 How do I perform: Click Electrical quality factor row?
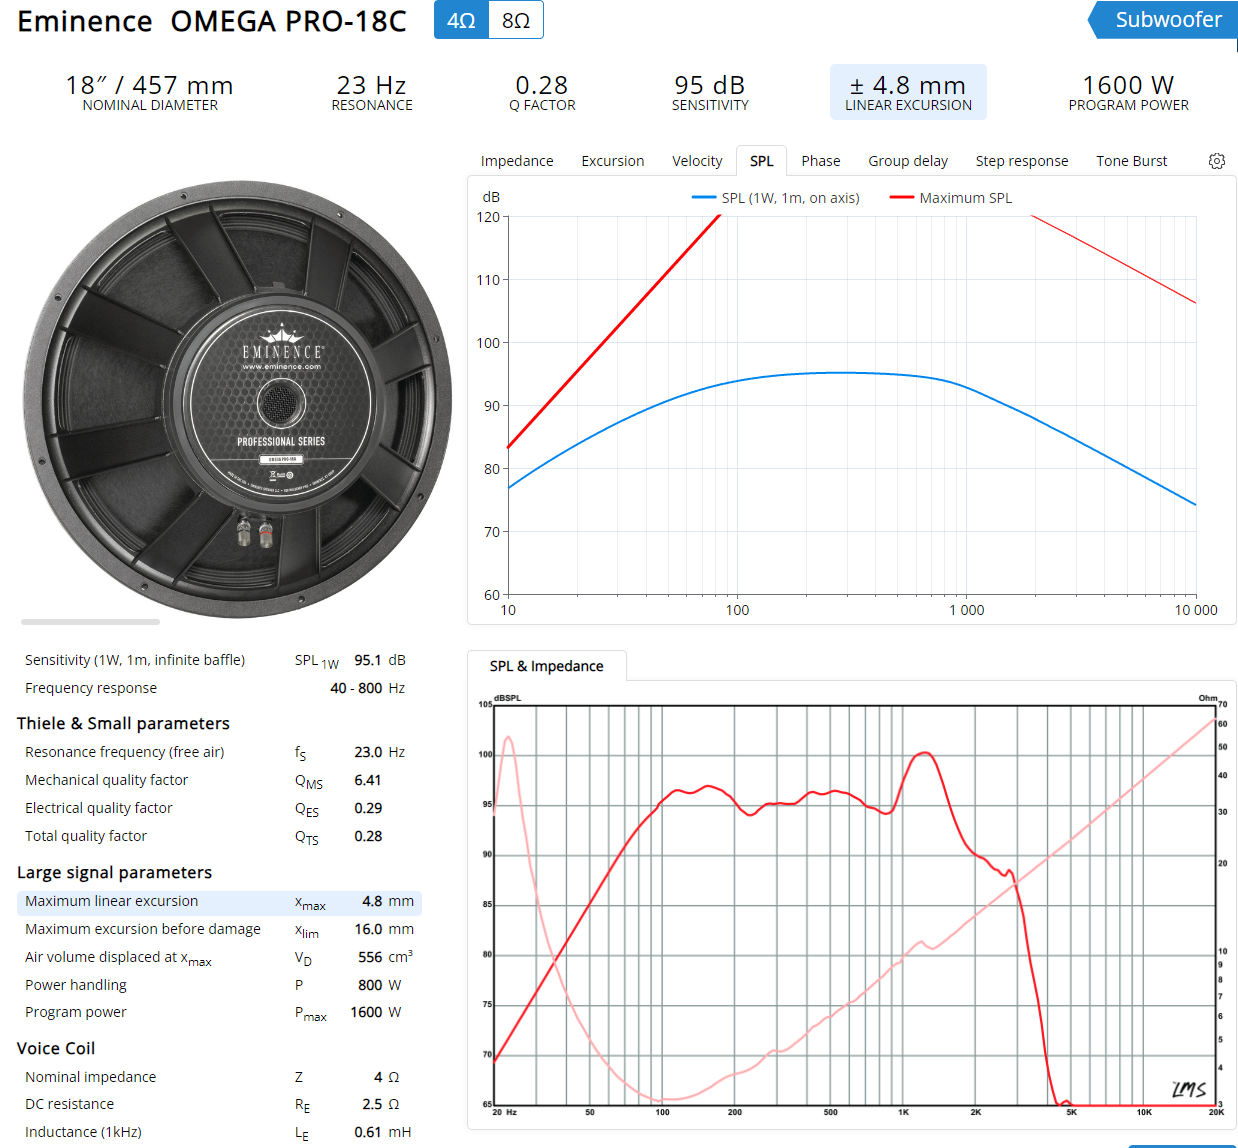click(219, 809)
